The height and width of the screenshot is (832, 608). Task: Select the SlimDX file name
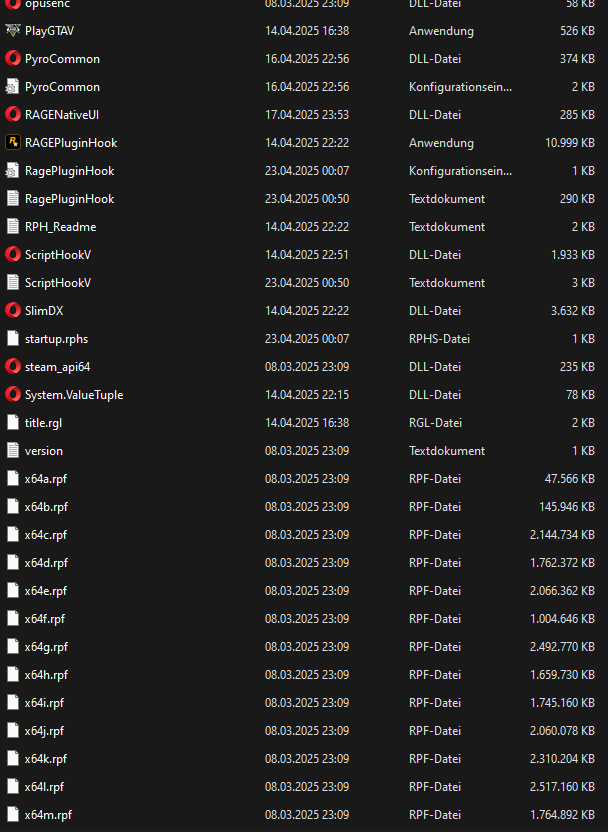[44, 311]
